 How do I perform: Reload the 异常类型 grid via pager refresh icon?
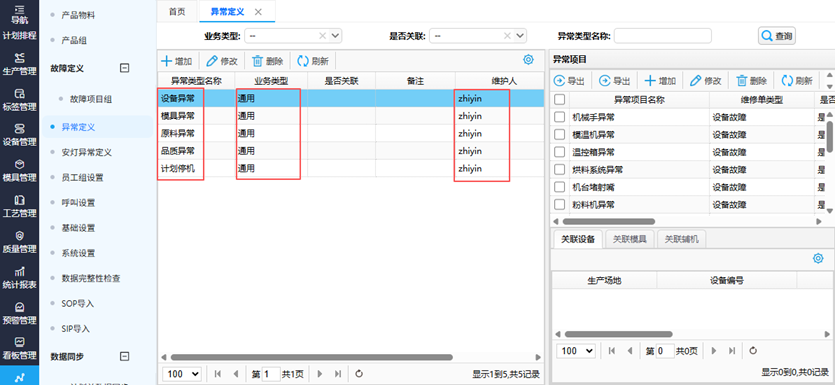[x=359, y=374]
